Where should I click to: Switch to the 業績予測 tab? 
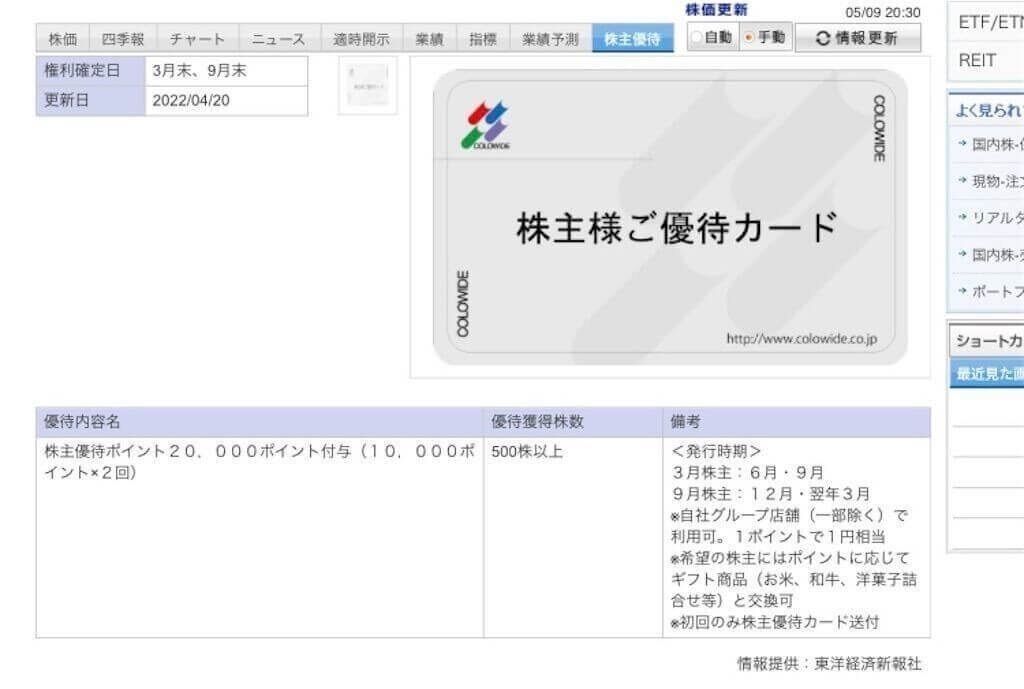click(x=552, y=39)
